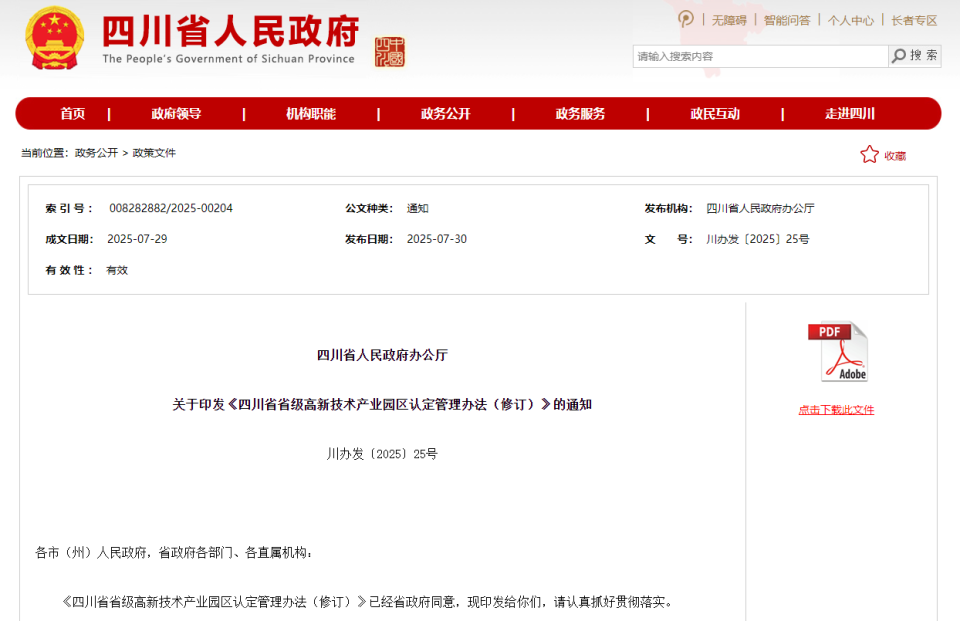Click the national emblem logo

(54, 38)
